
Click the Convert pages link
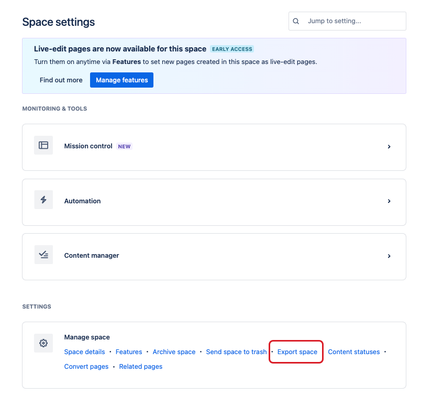pyautogui.click(x=86, y=366)
